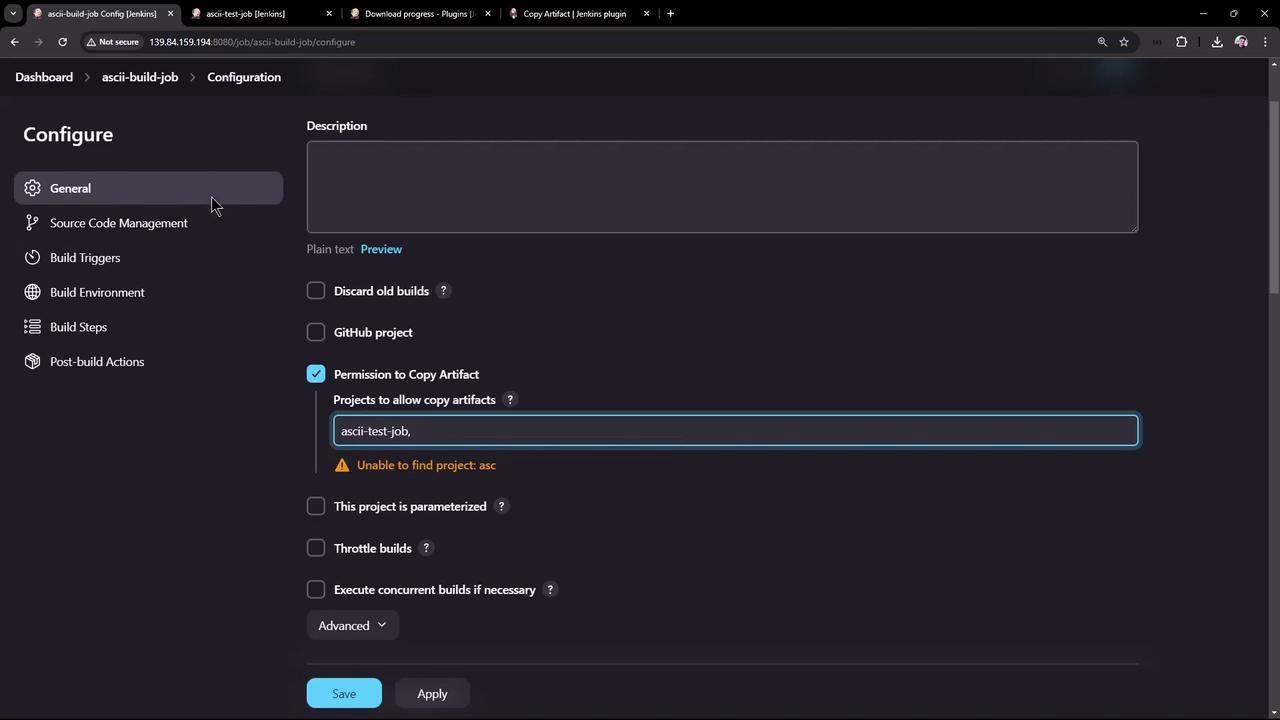The image size is (1280, 720).
Task: Go back using browser back arrow
Action: (x=15, y=42)
